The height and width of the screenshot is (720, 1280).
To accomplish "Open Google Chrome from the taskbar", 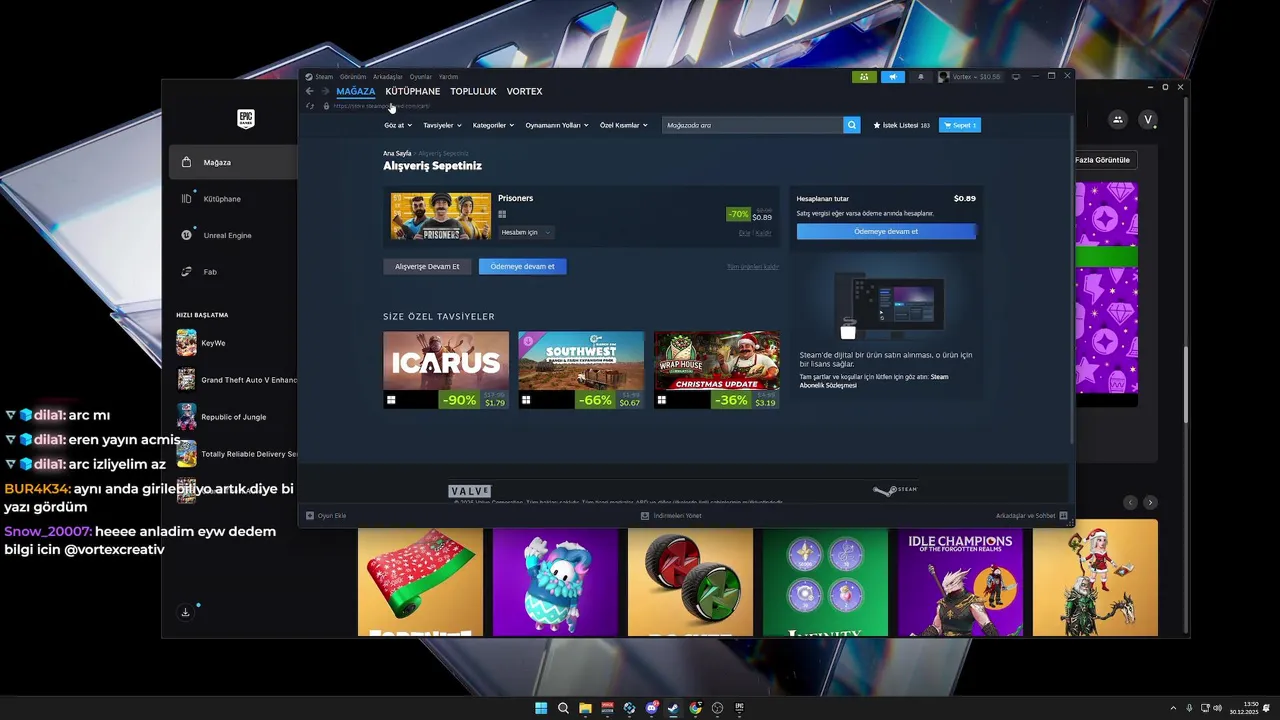I will click(x=695, y=708).
